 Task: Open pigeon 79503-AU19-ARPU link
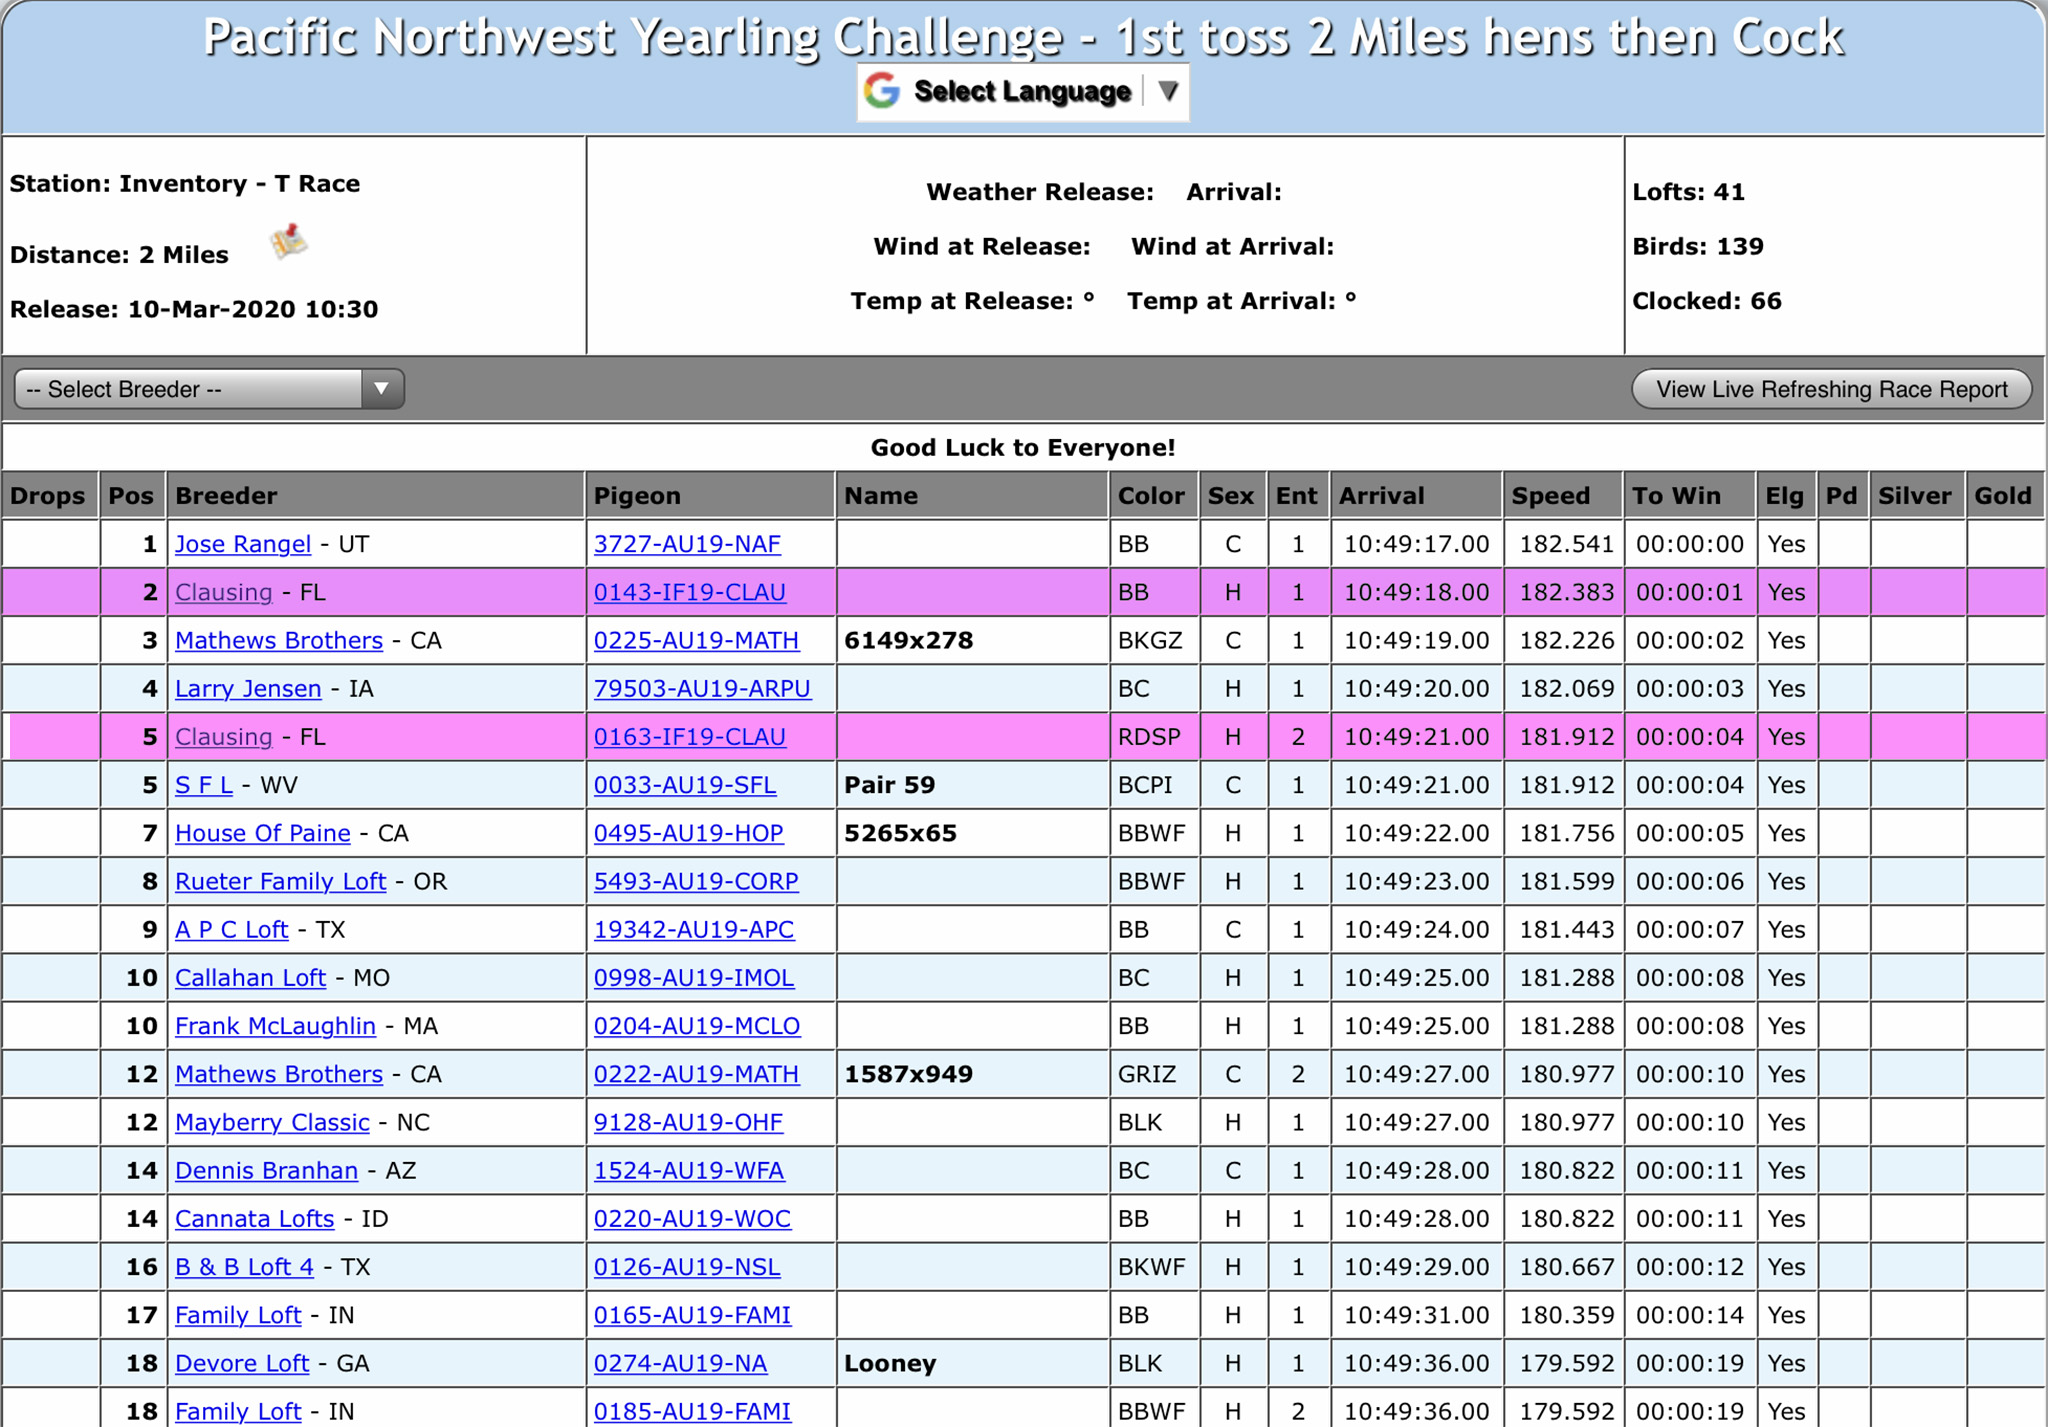[703, 689]
